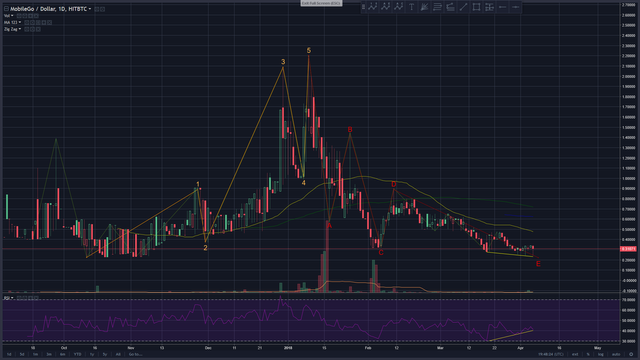Select the middle Elliott wave tool
The width and height of the screenshot is (640, 360).
pyautogui.click(x=386, y=7)
